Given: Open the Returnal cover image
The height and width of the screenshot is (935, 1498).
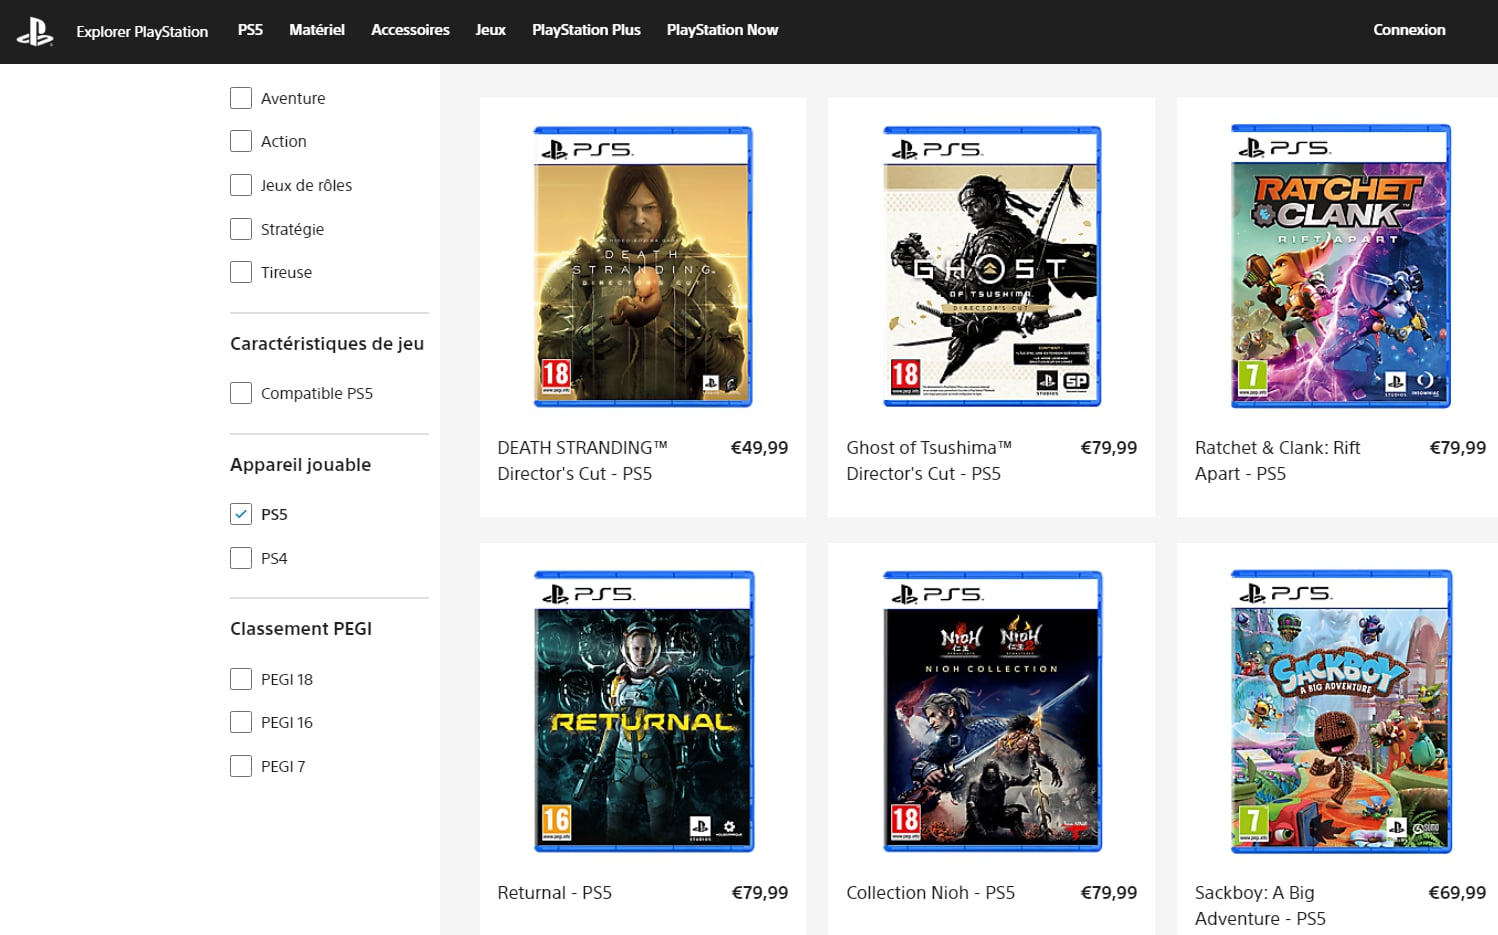Looking at the screenshot, I should [x=643, y=712].
